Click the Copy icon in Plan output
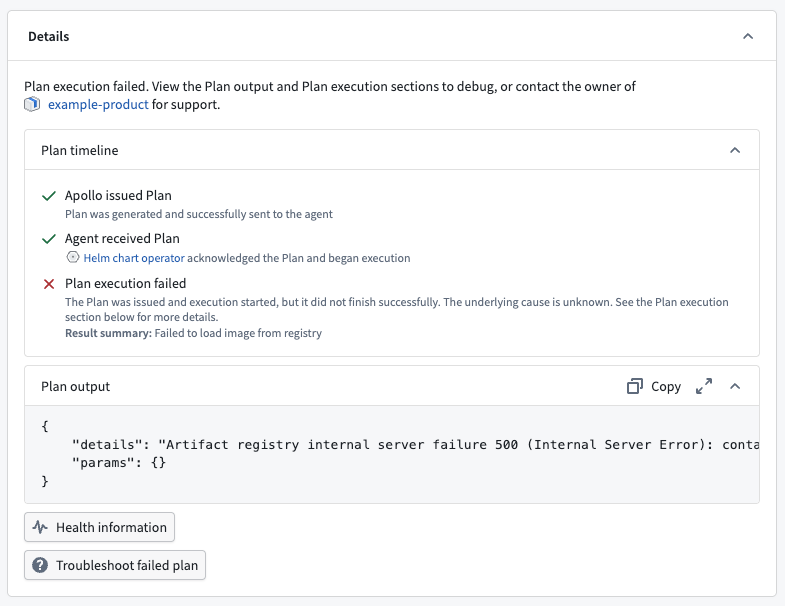785x606 pixels. (635, 386)
